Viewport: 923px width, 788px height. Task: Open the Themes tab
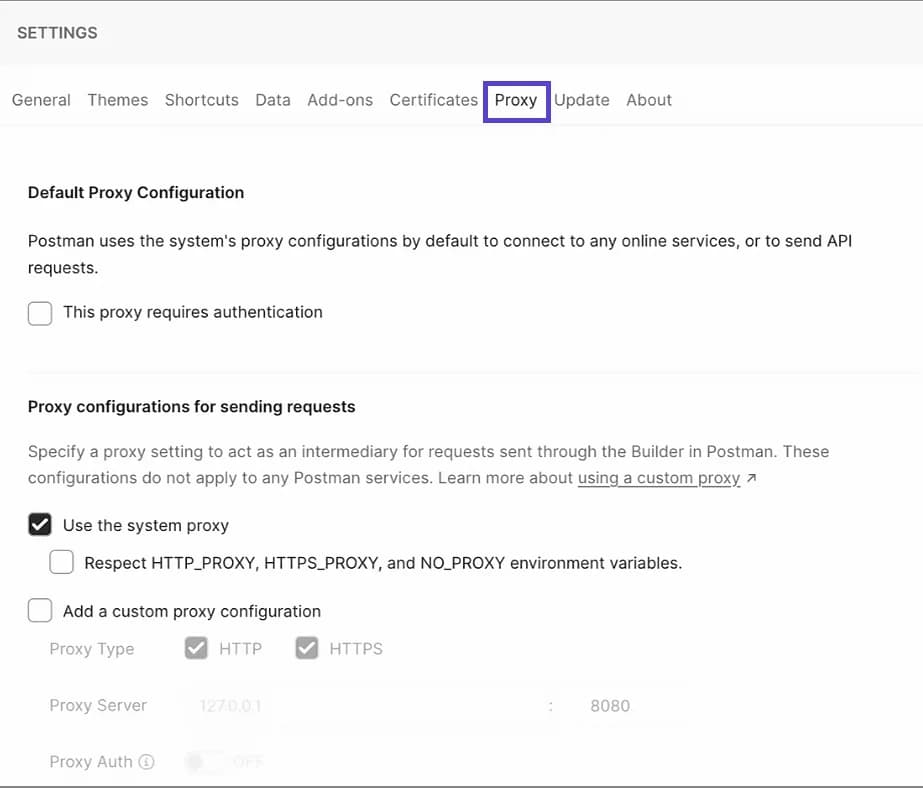coord(117,100)
